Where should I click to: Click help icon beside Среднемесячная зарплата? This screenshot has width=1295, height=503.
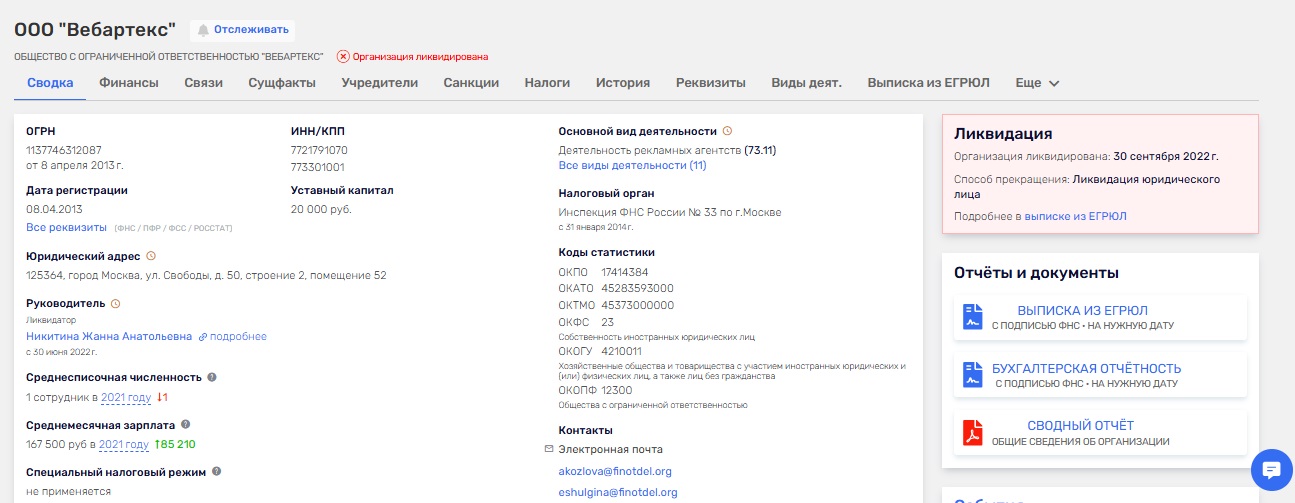[186, 425]
